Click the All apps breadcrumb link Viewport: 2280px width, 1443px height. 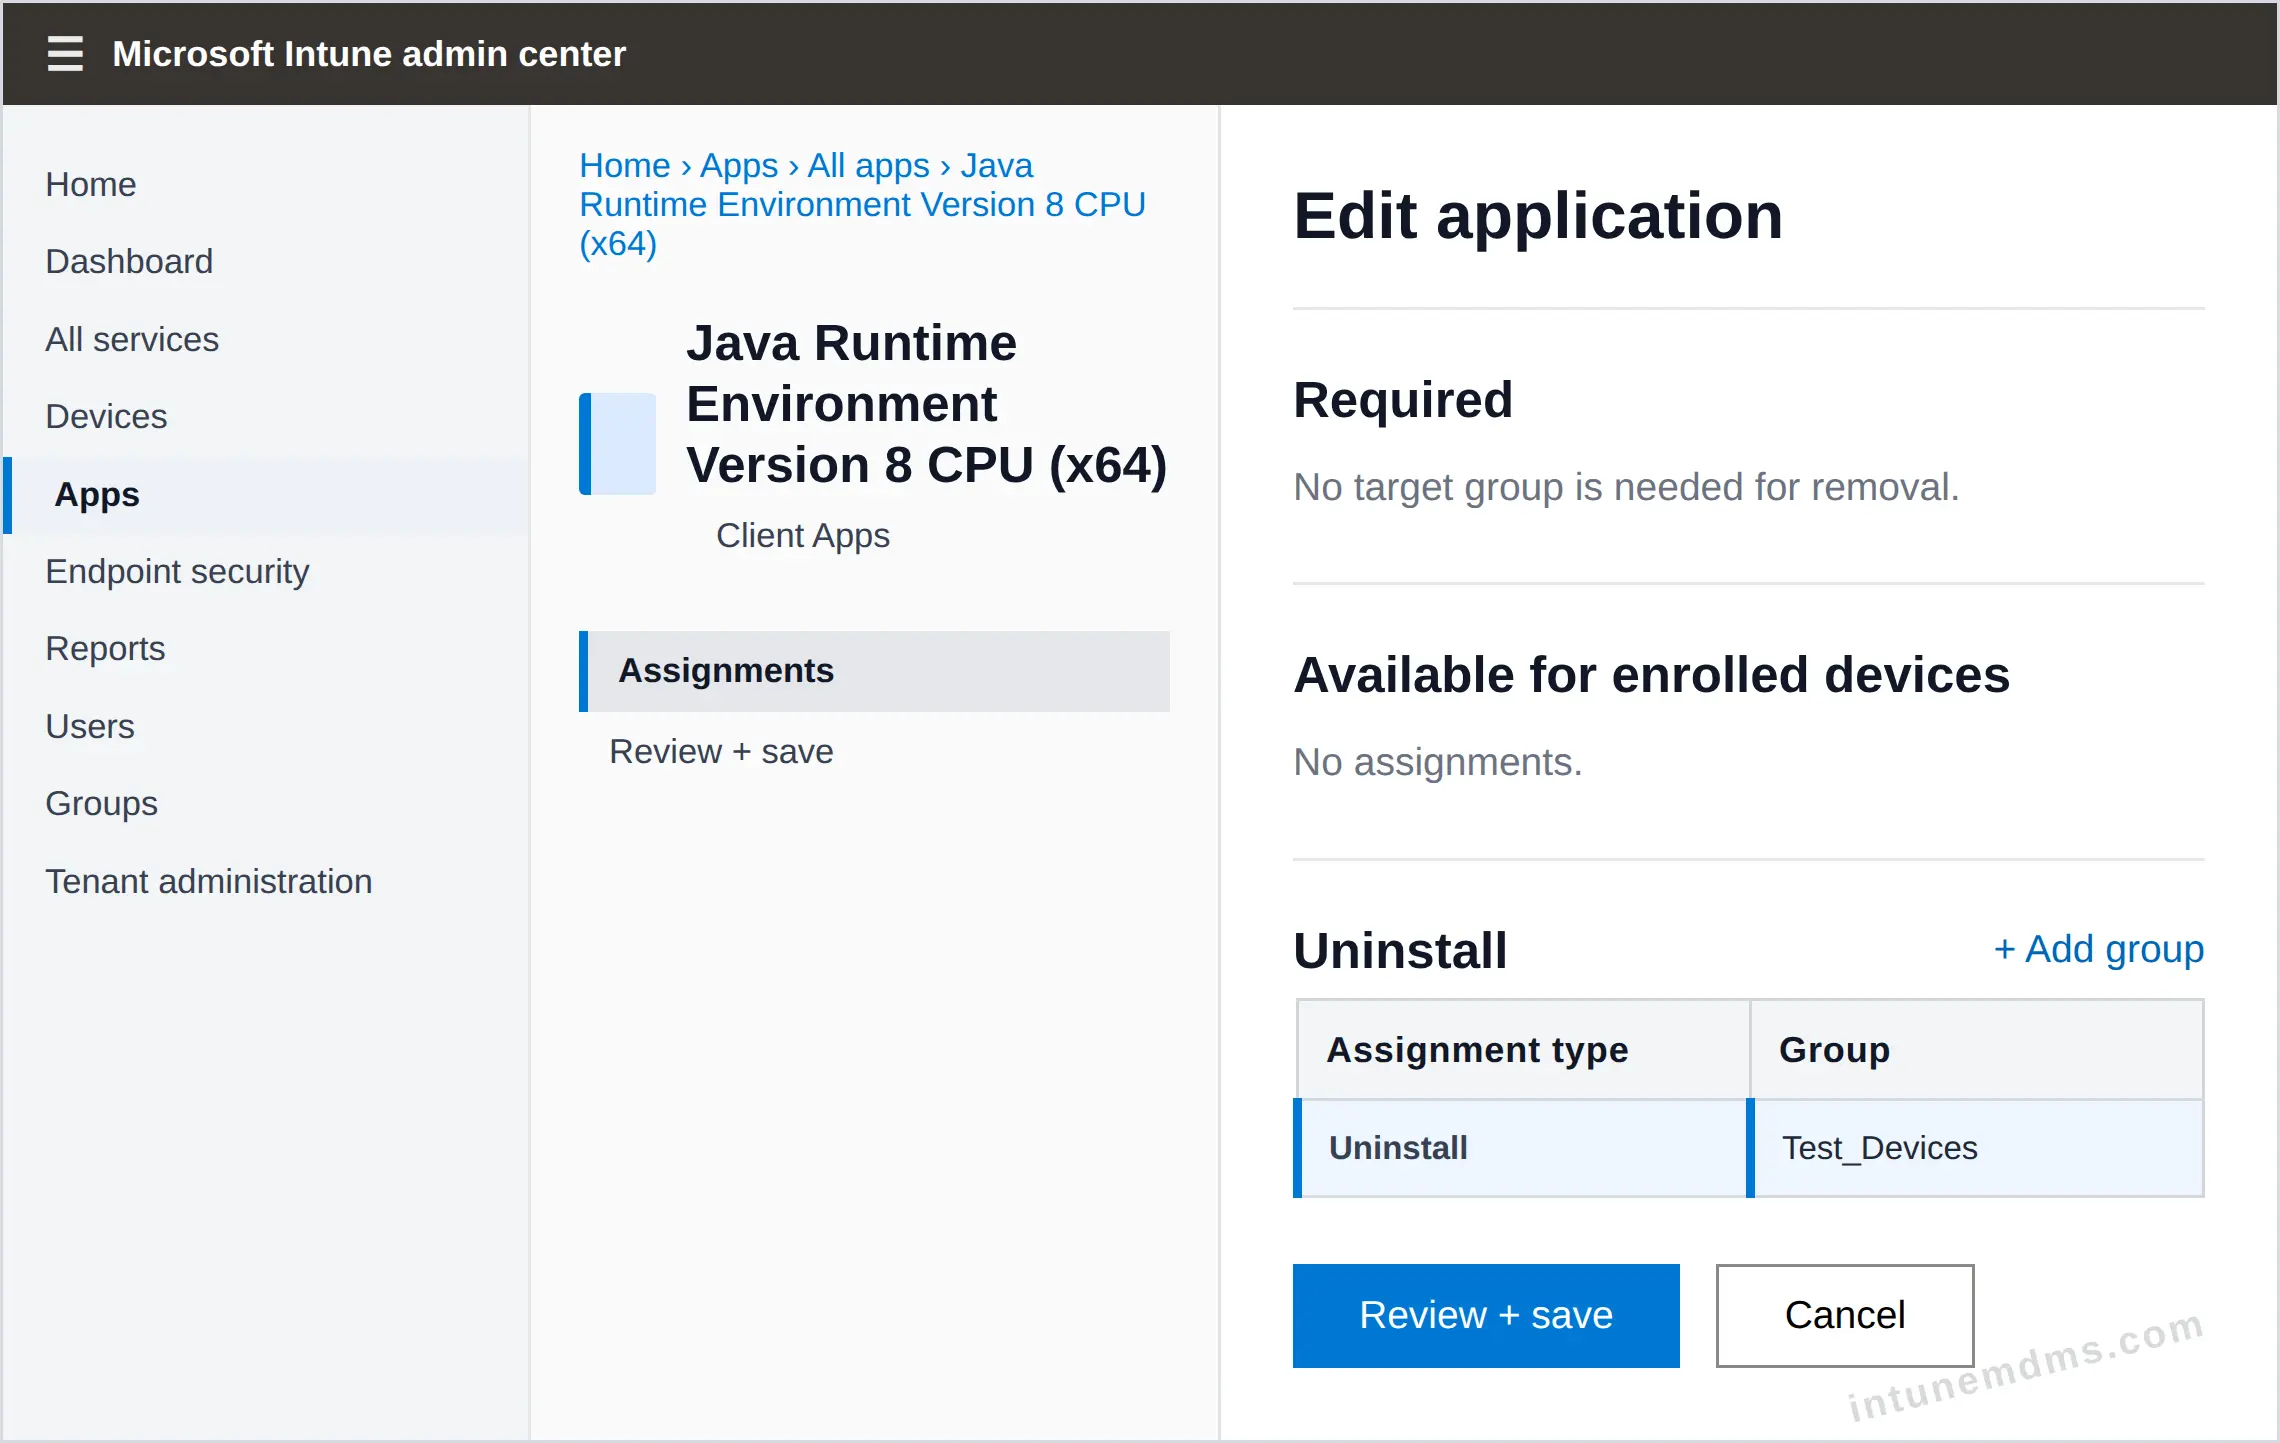(x=868, y=165)
